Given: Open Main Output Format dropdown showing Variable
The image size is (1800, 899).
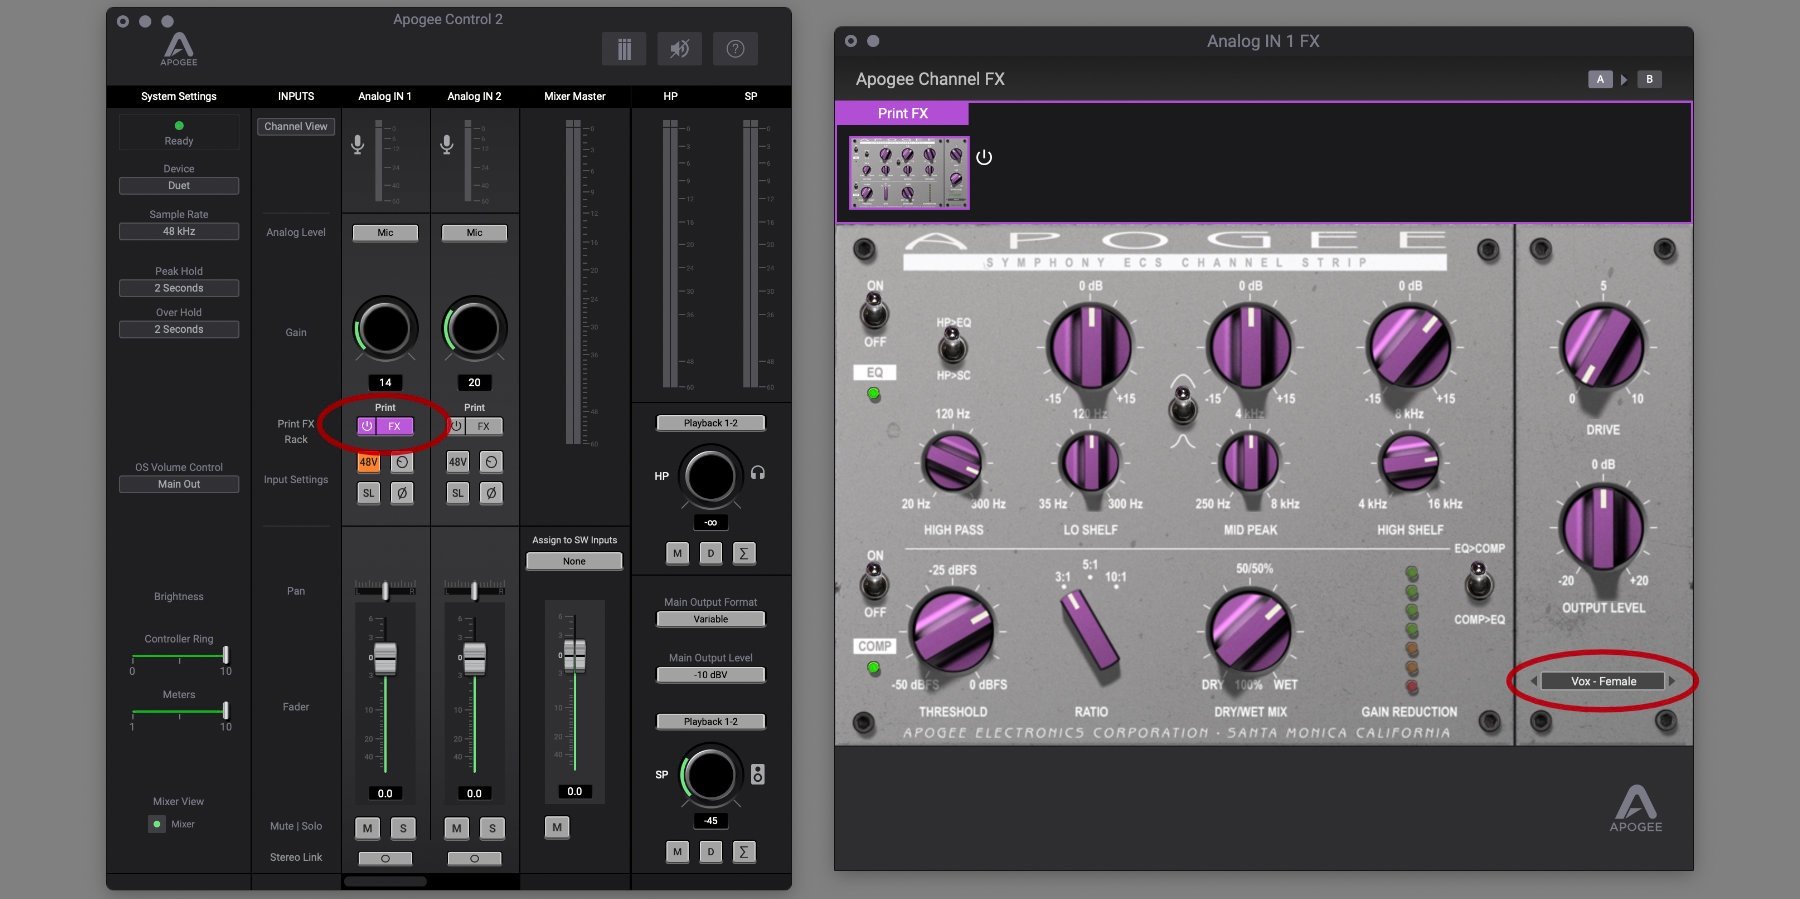Looking at the screenshot, I should point(711,619).
